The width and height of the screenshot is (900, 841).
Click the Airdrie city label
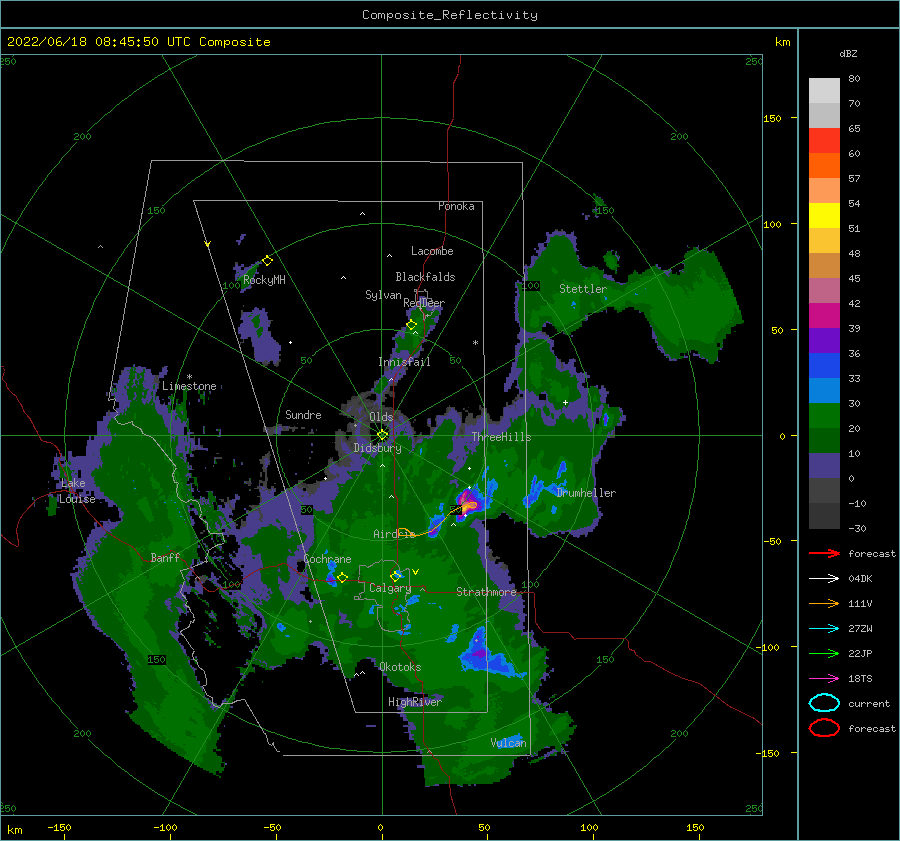pyautogui.click(x=394, y=534)
